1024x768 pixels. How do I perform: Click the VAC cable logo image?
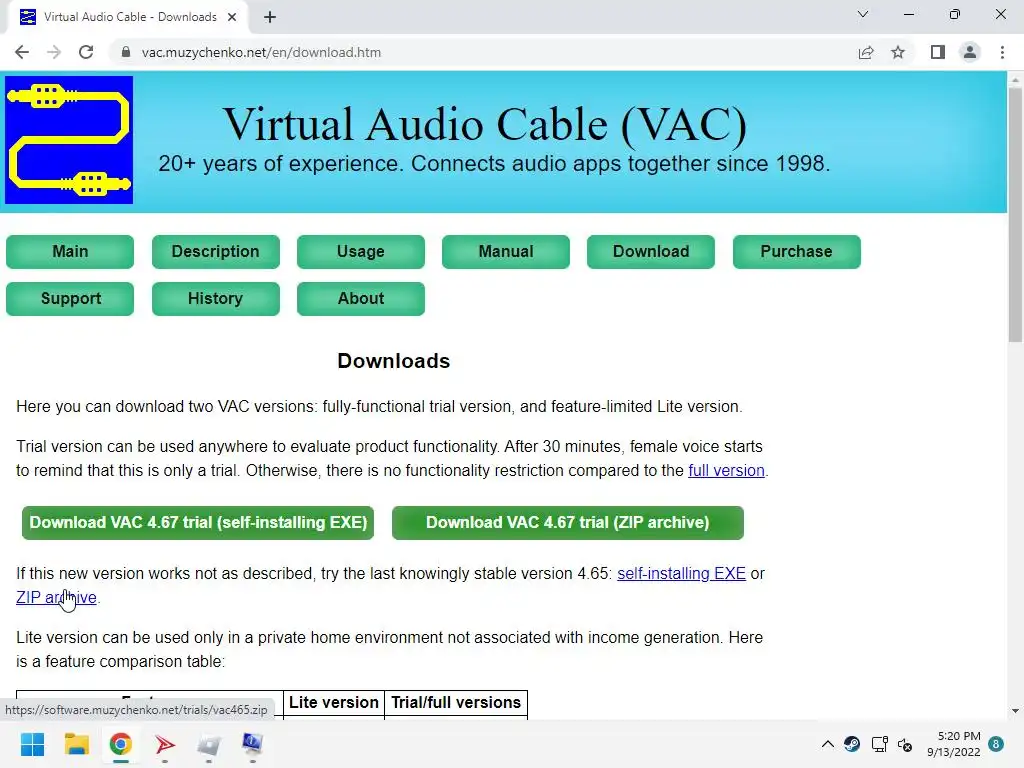[69, 140]
